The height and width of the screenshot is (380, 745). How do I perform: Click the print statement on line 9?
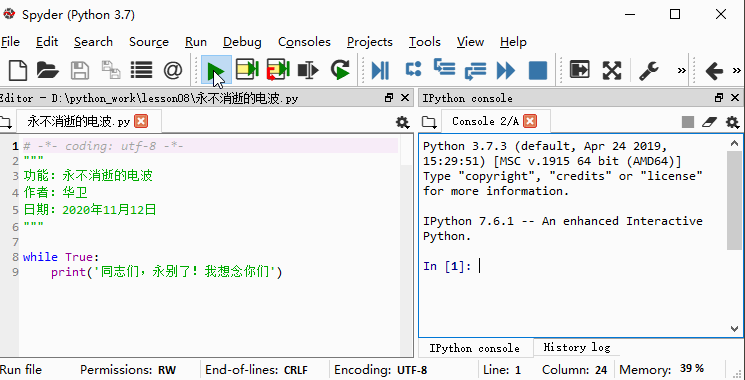tap(166, 272)
